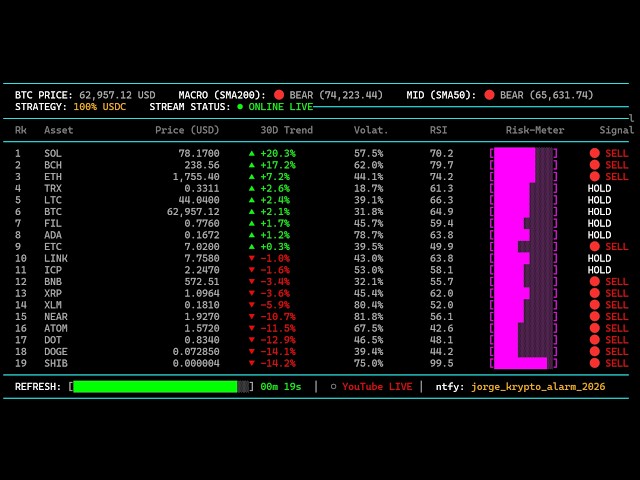Screen dimensions: 640x480
Task: Click the red down arrow in BNB row
Action: tap(252, 282)
